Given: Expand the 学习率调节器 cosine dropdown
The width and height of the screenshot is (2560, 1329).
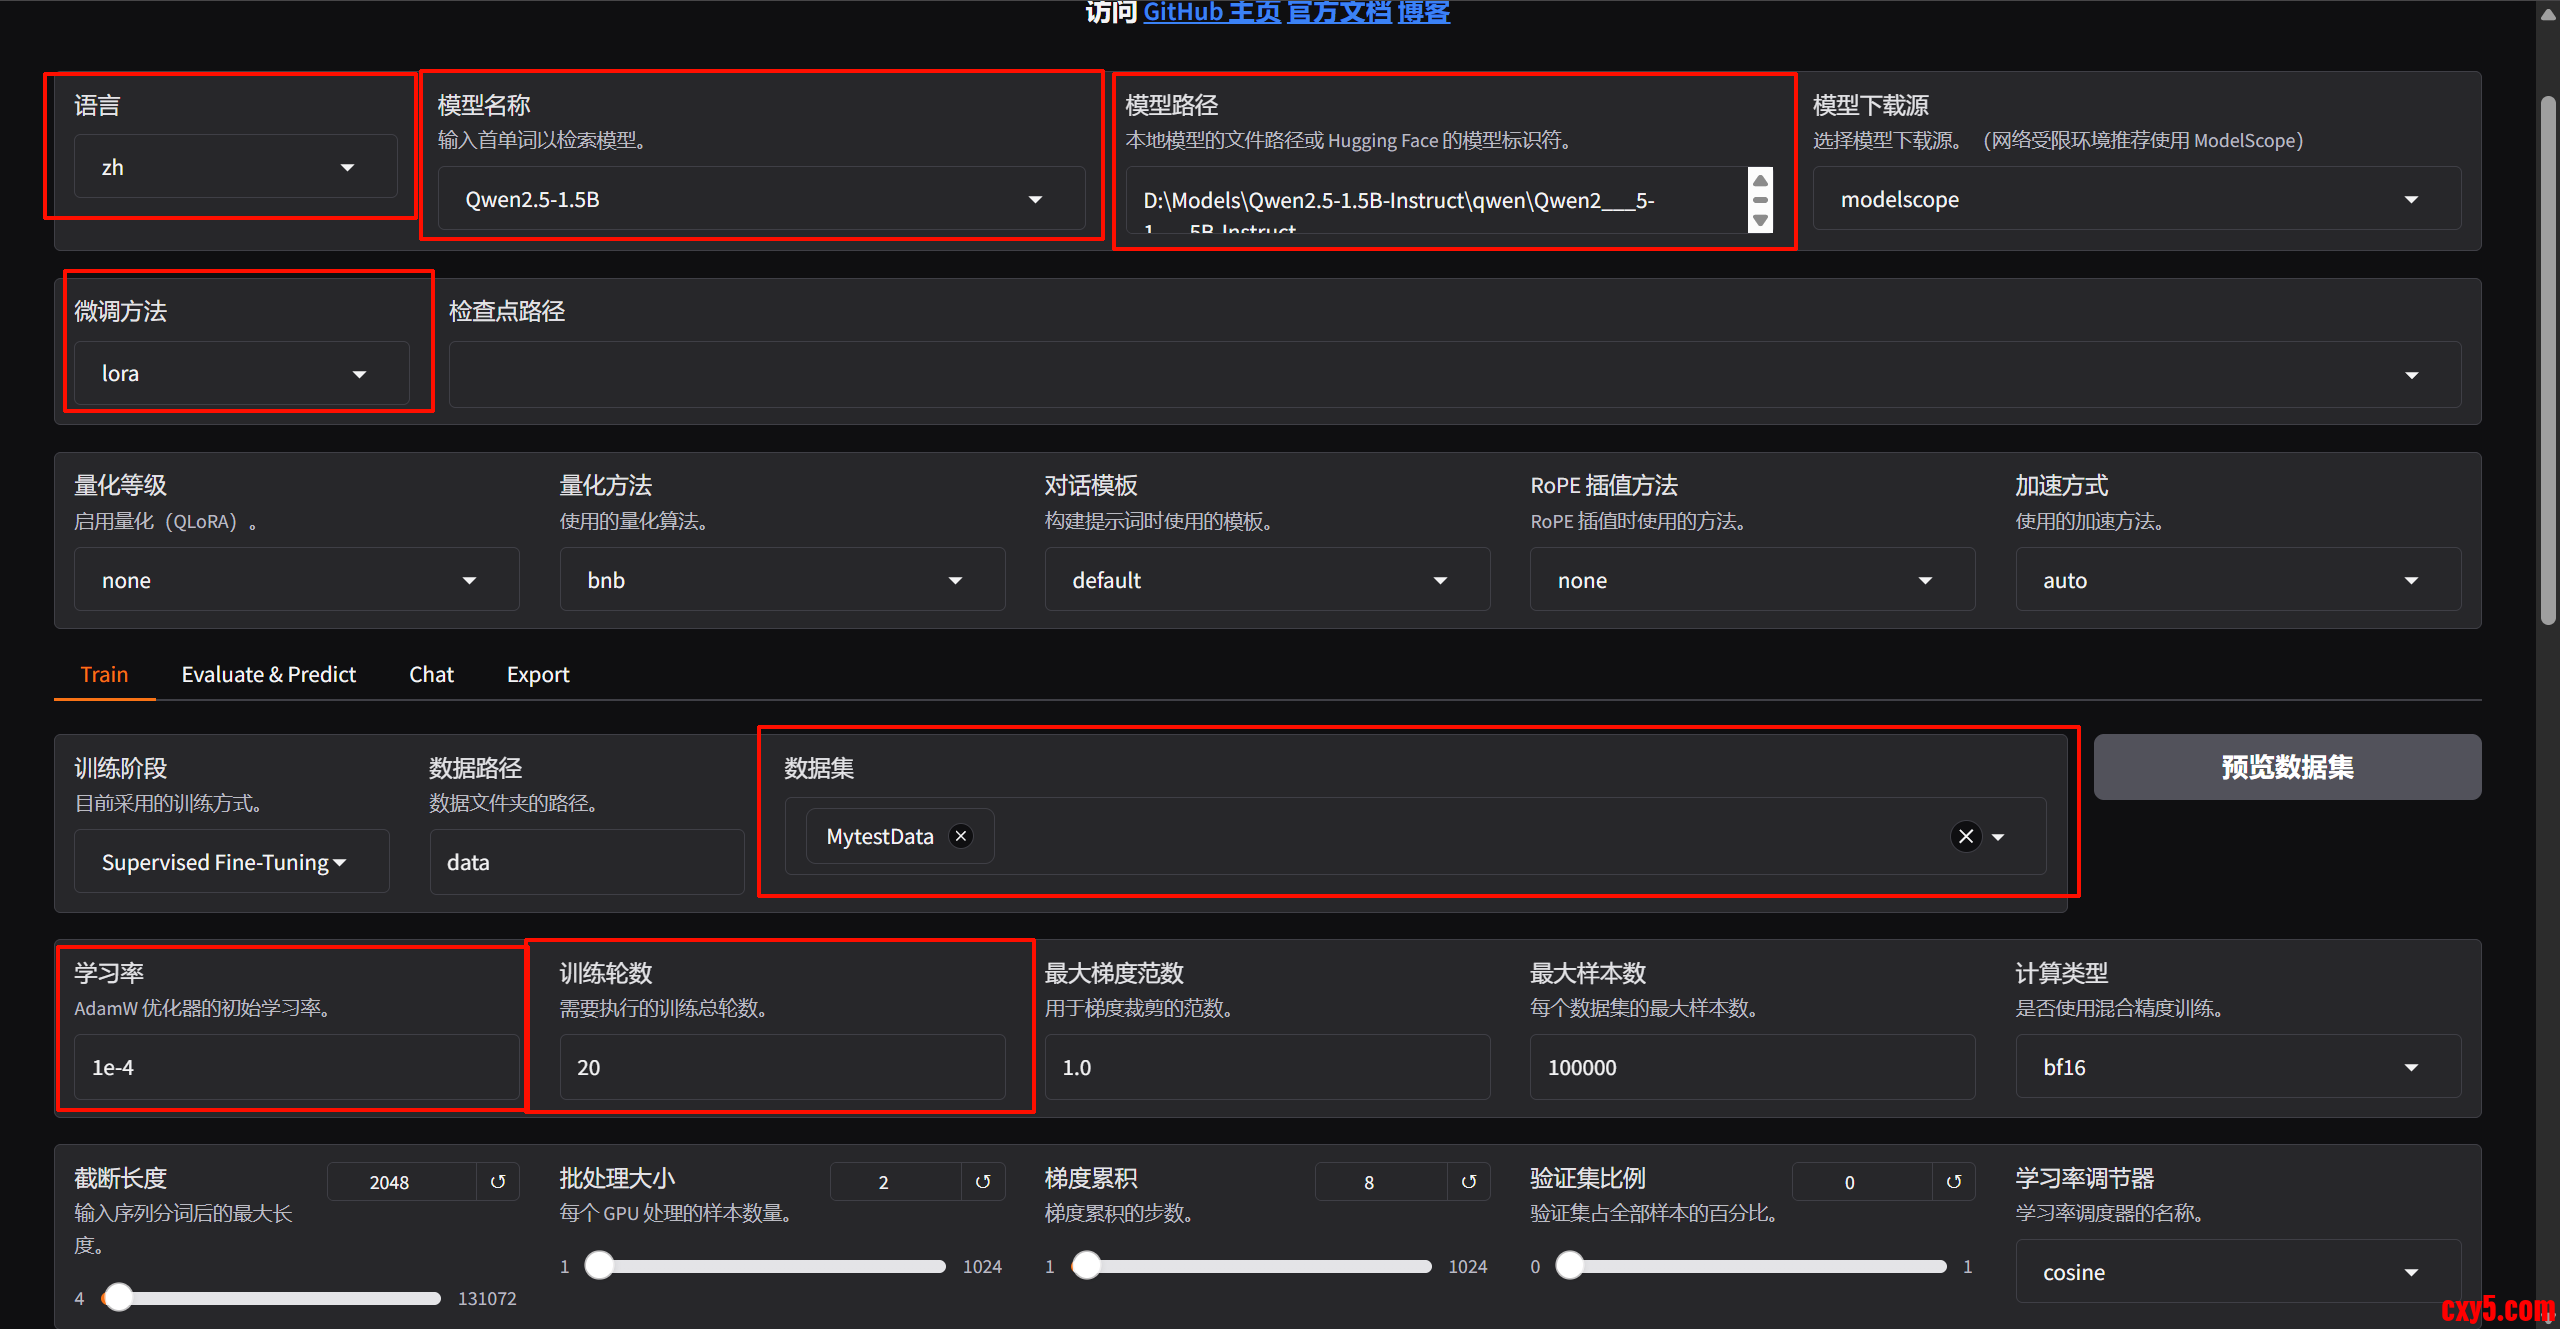Looking at the screenshot, I should (2237, 1272).
